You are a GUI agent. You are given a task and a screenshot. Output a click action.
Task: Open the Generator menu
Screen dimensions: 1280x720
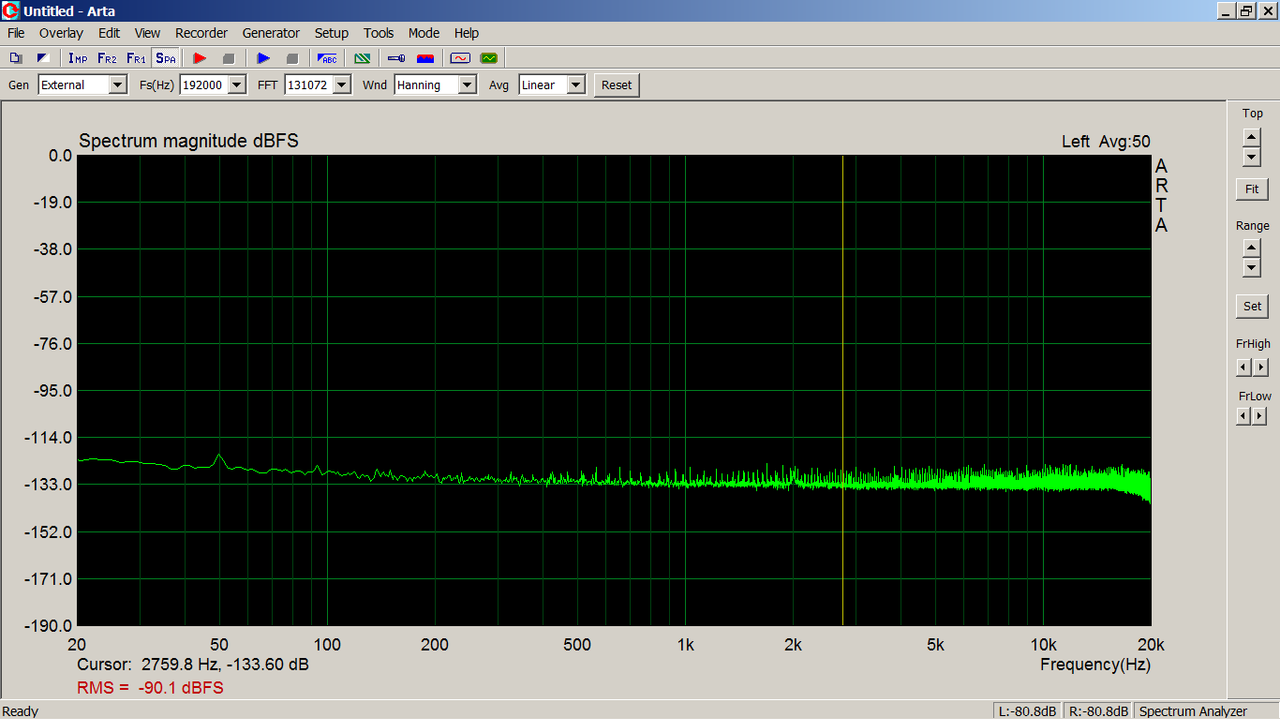271,33
